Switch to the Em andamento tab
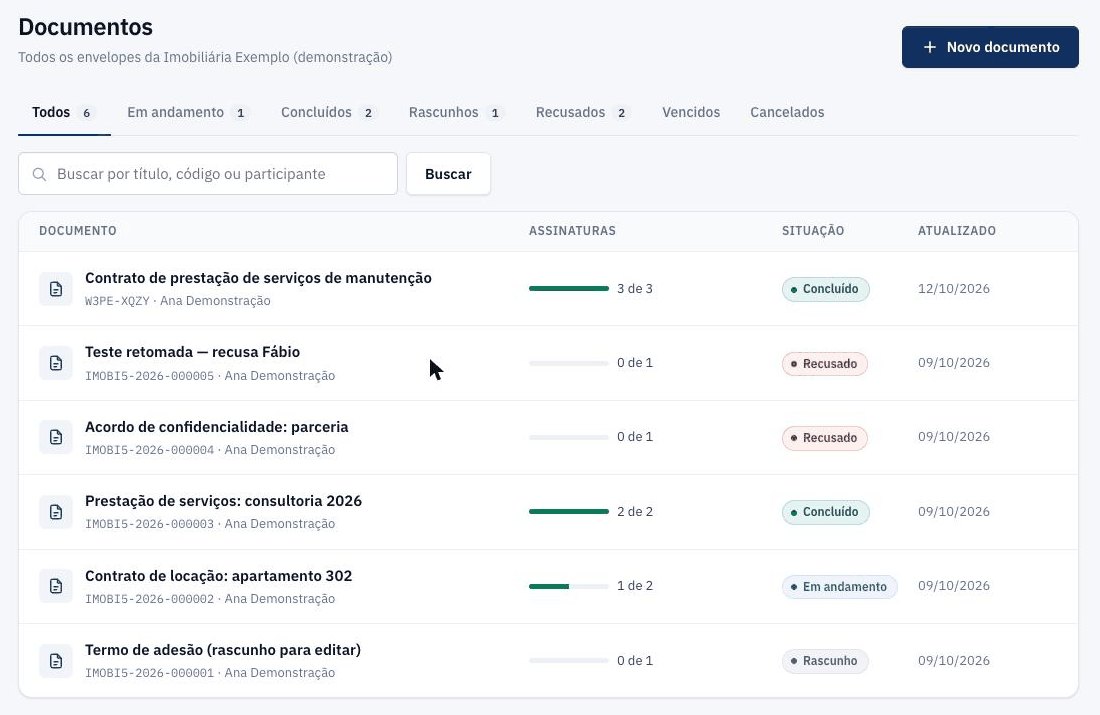The height and width of the screenshot is (715, 1100). click(187, 112)
